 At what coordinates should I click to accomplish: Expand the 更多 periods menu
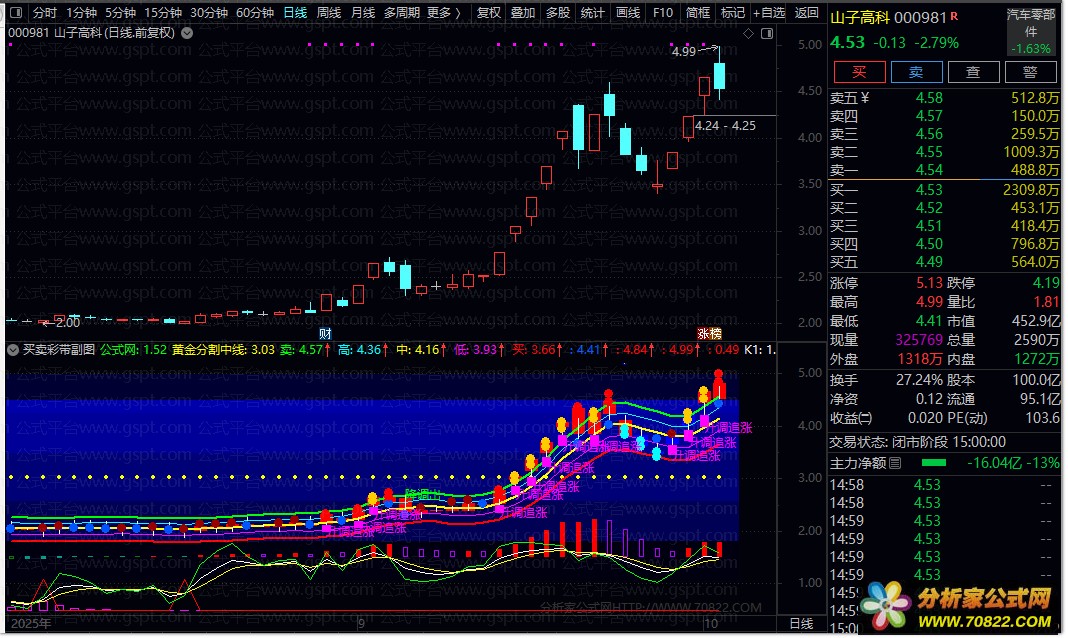click(443, 13)
